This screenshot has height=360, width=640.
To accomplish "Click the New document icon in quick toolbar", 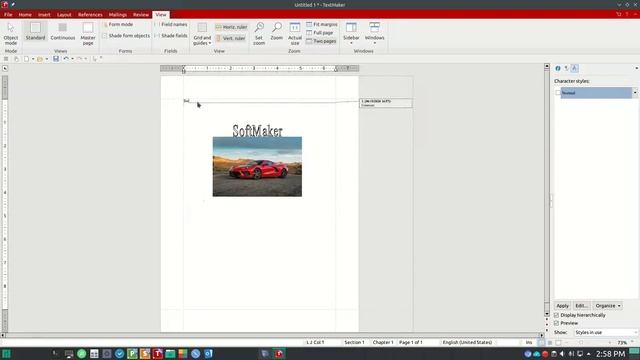I will [26, 59].
